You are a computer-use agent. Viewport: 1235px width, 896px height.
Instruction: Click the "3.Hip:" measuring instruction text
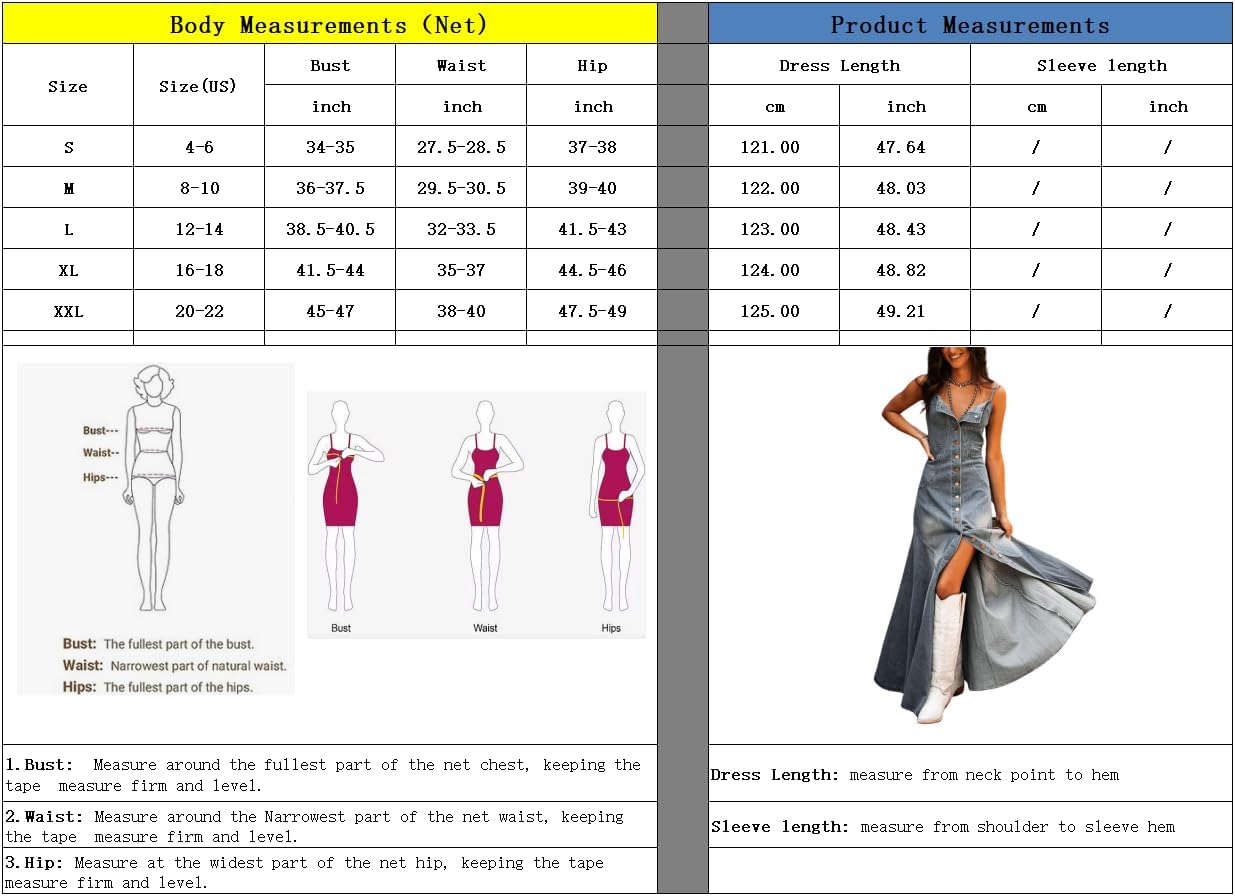pos(305,872)
